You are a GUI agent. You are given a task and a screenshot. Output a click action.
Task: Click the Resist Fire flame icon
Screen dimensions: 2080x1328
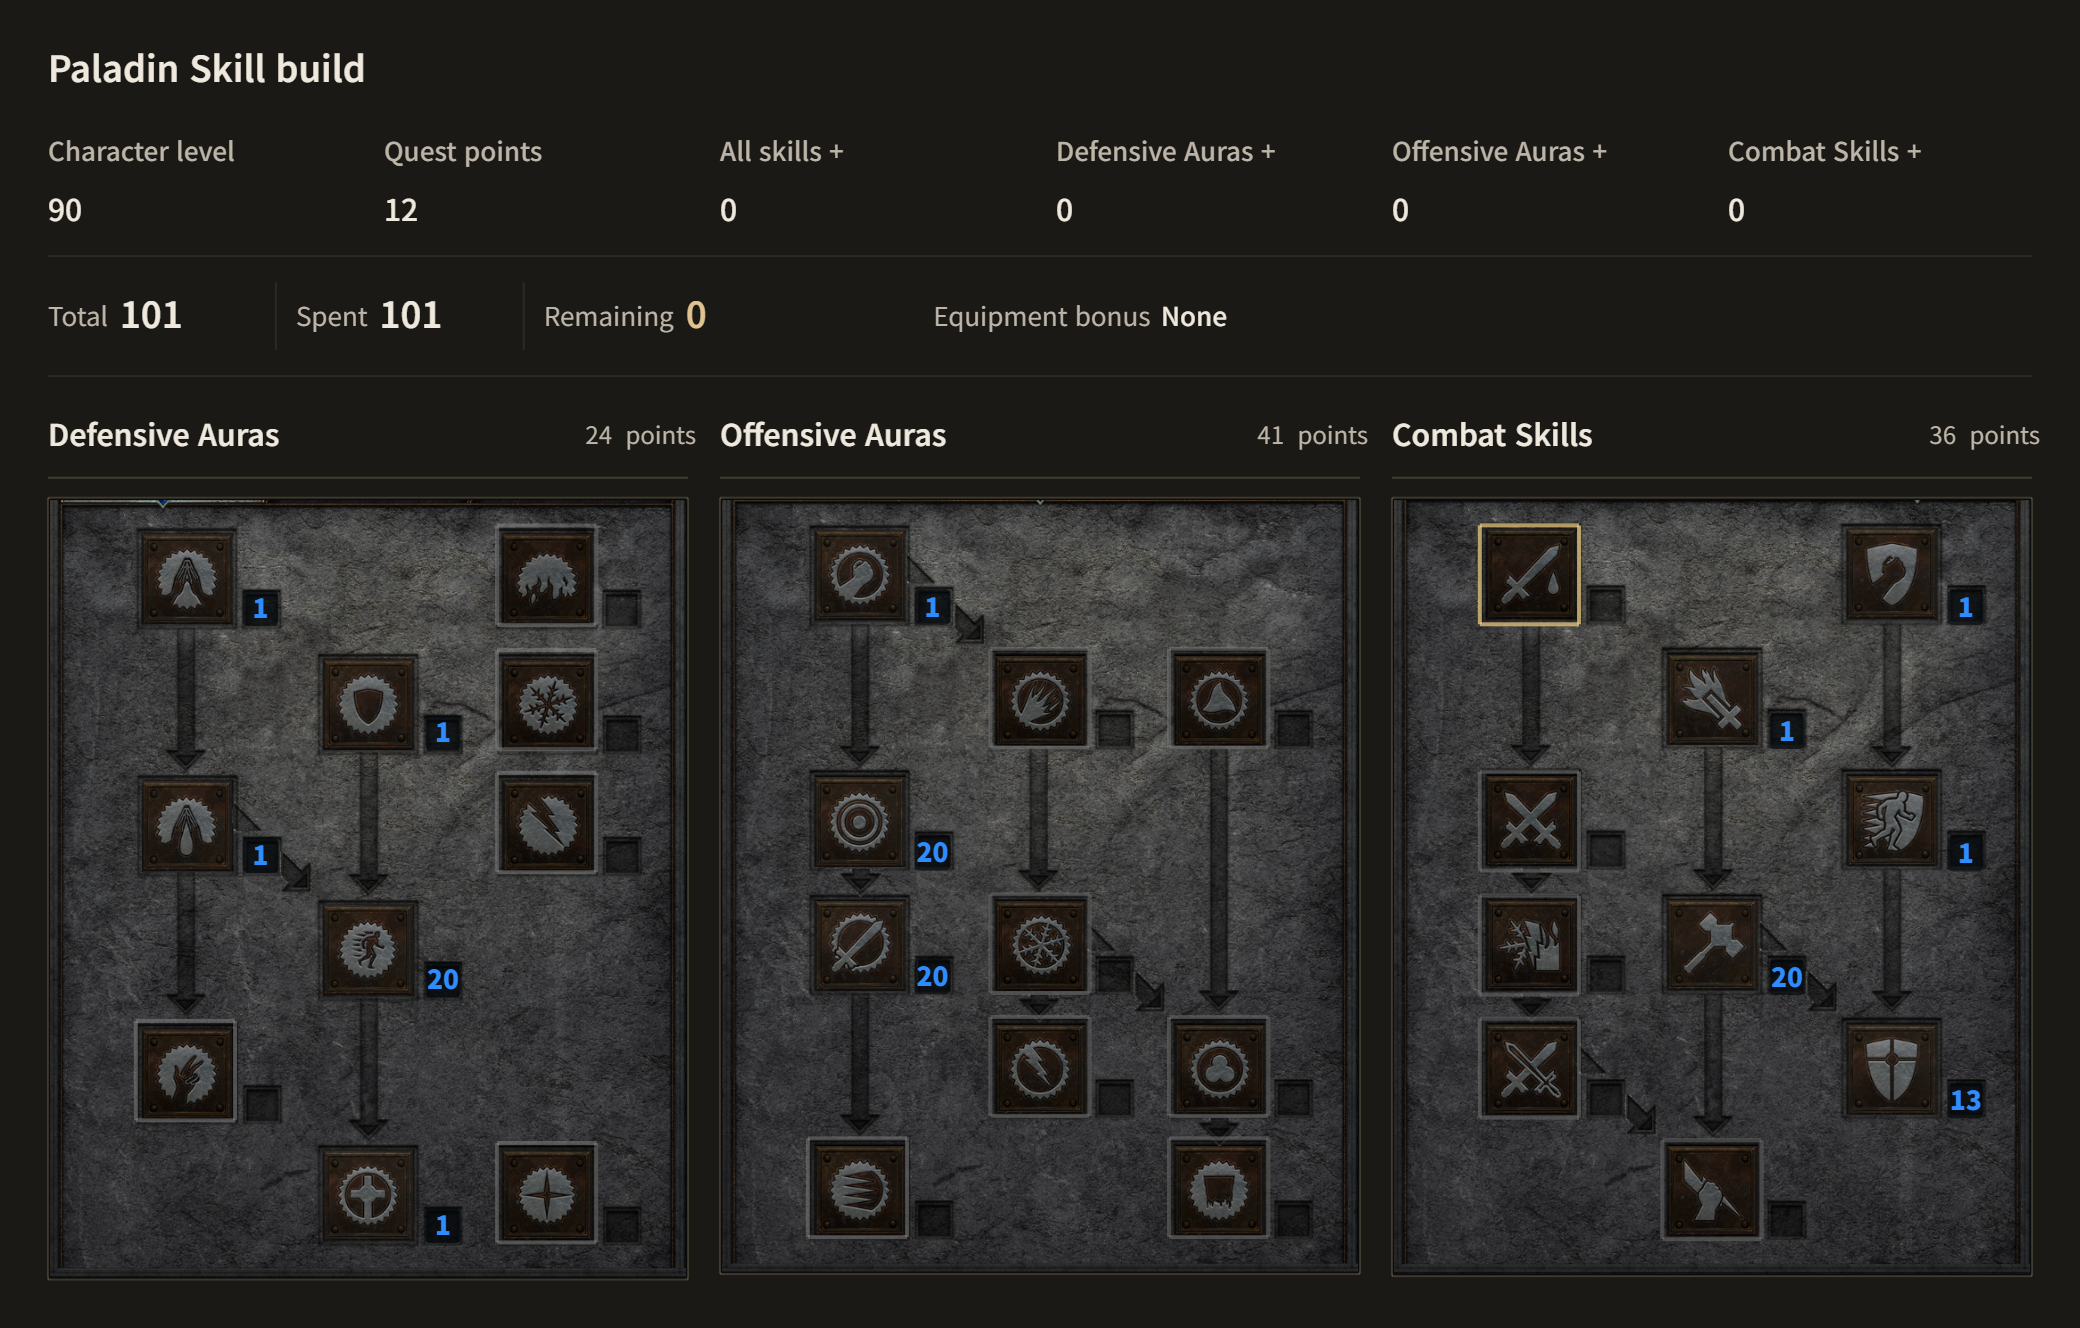click(547, 578)
